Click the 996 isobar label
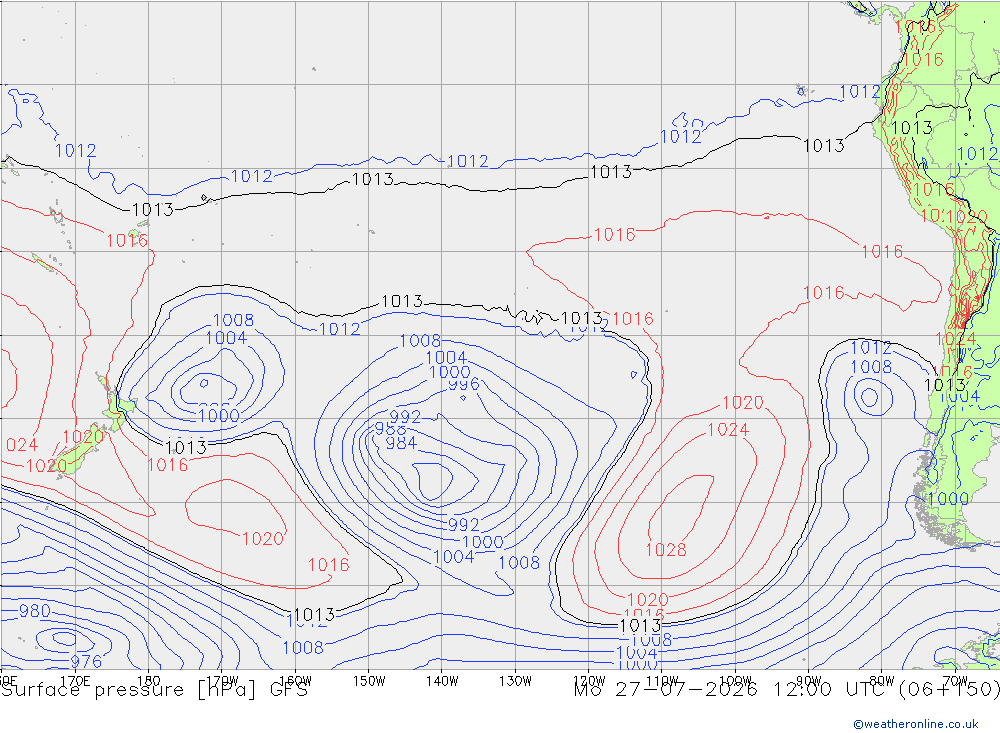 coord(464,385)
